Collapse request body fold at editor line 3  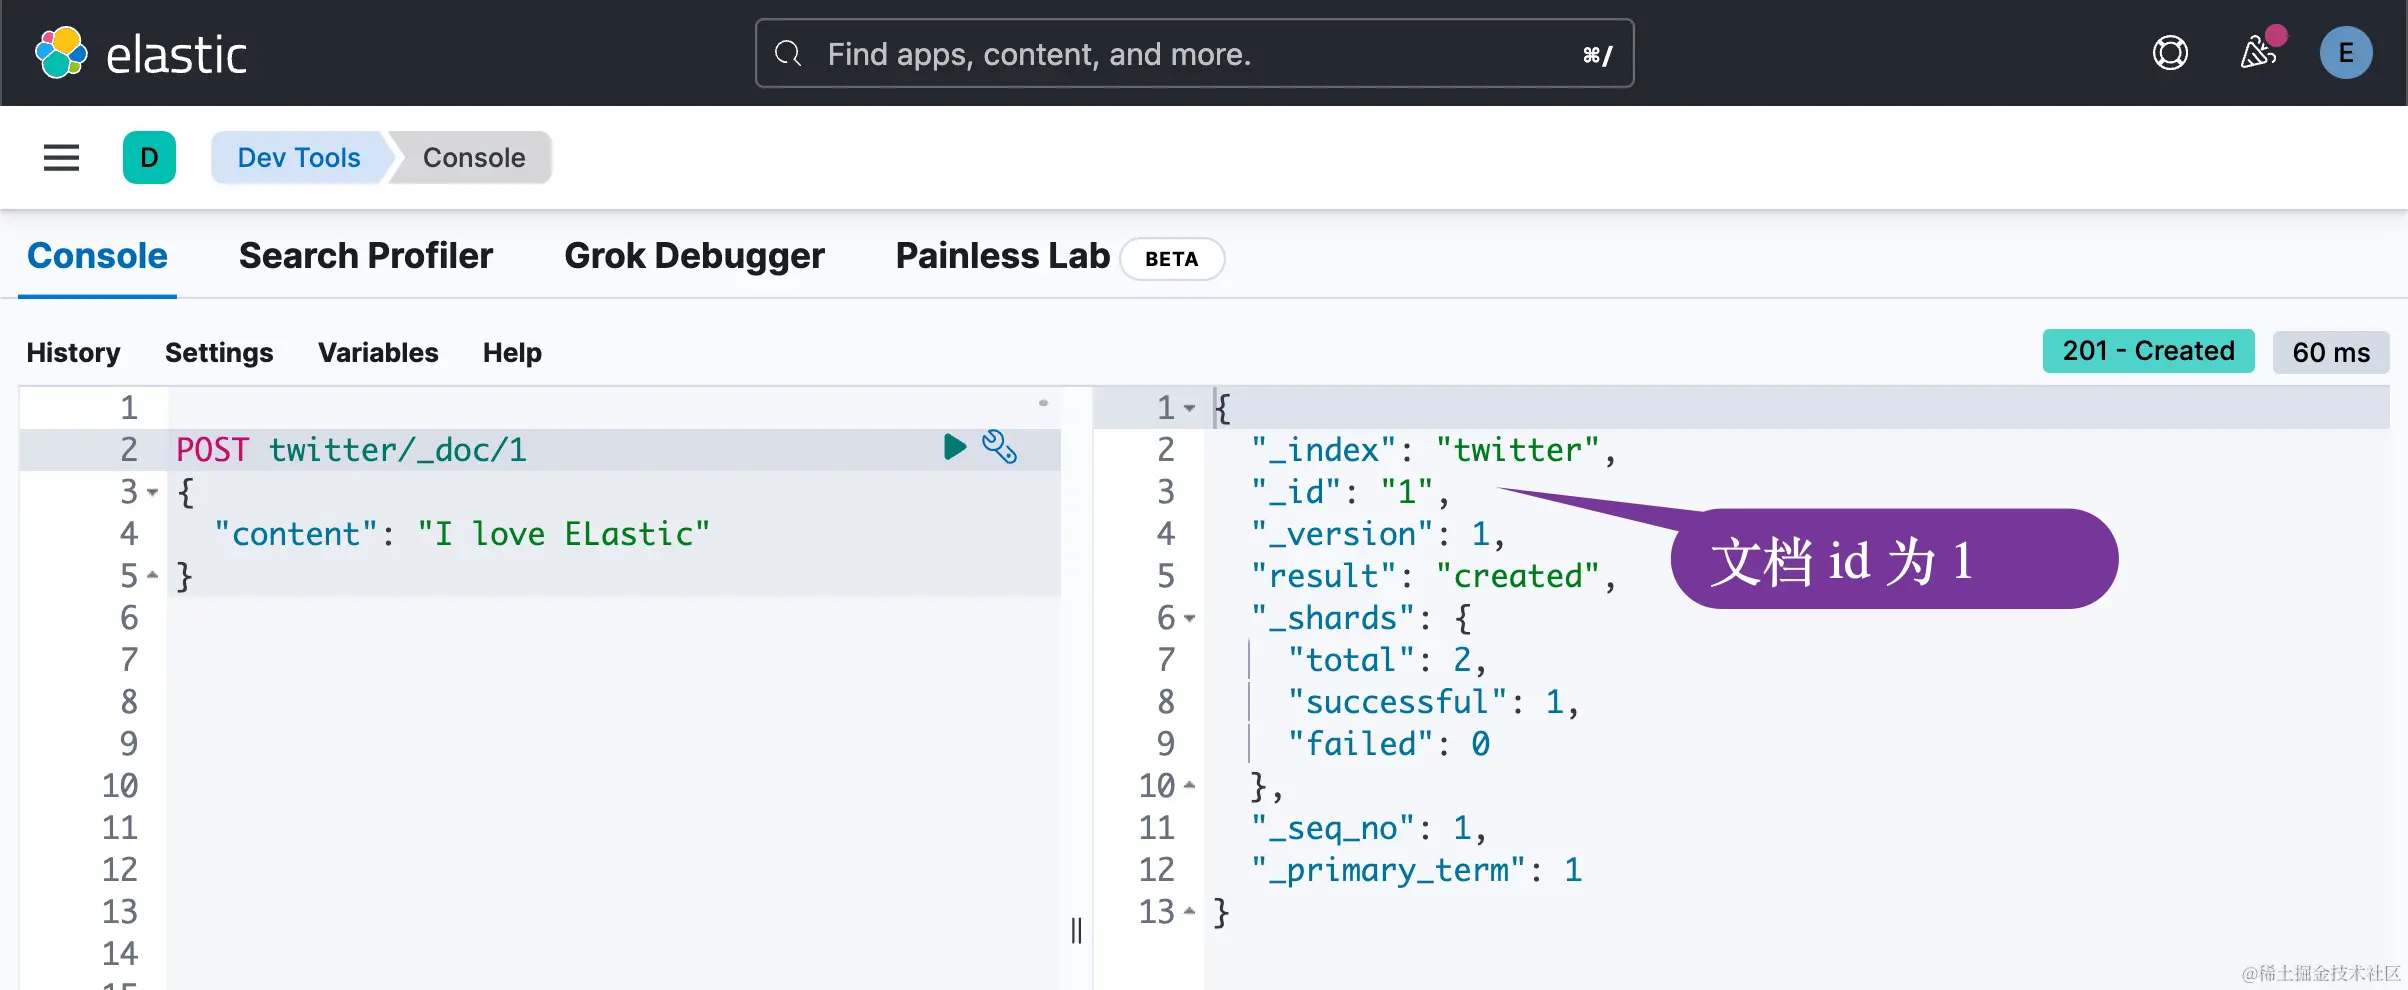tap(152, 492)
